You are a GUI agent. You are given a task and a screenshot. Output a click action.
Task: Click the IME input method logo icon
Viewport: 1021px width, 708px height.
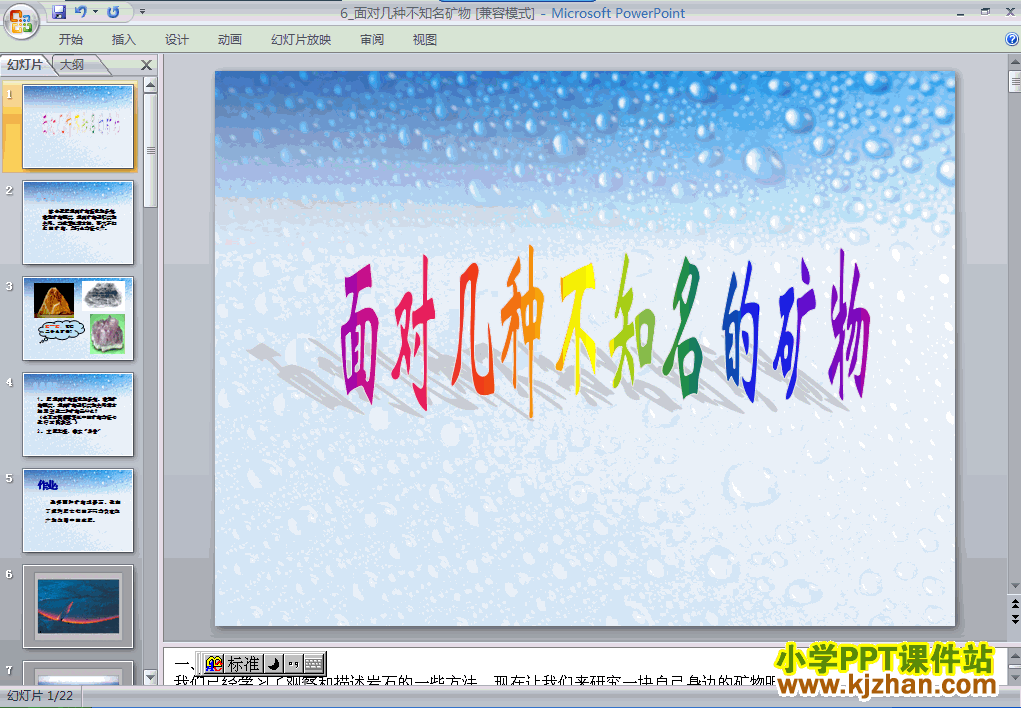click(214, 664)
